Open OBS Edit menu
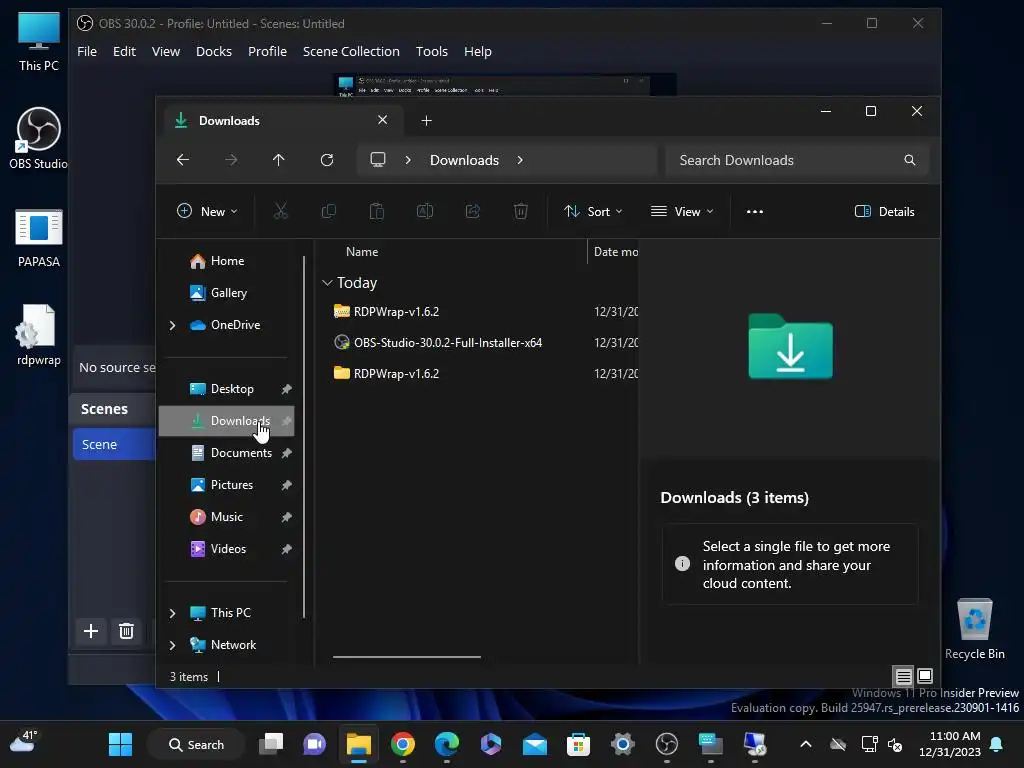The height and width of the screenshot is (768, 1024). [124, 52]
